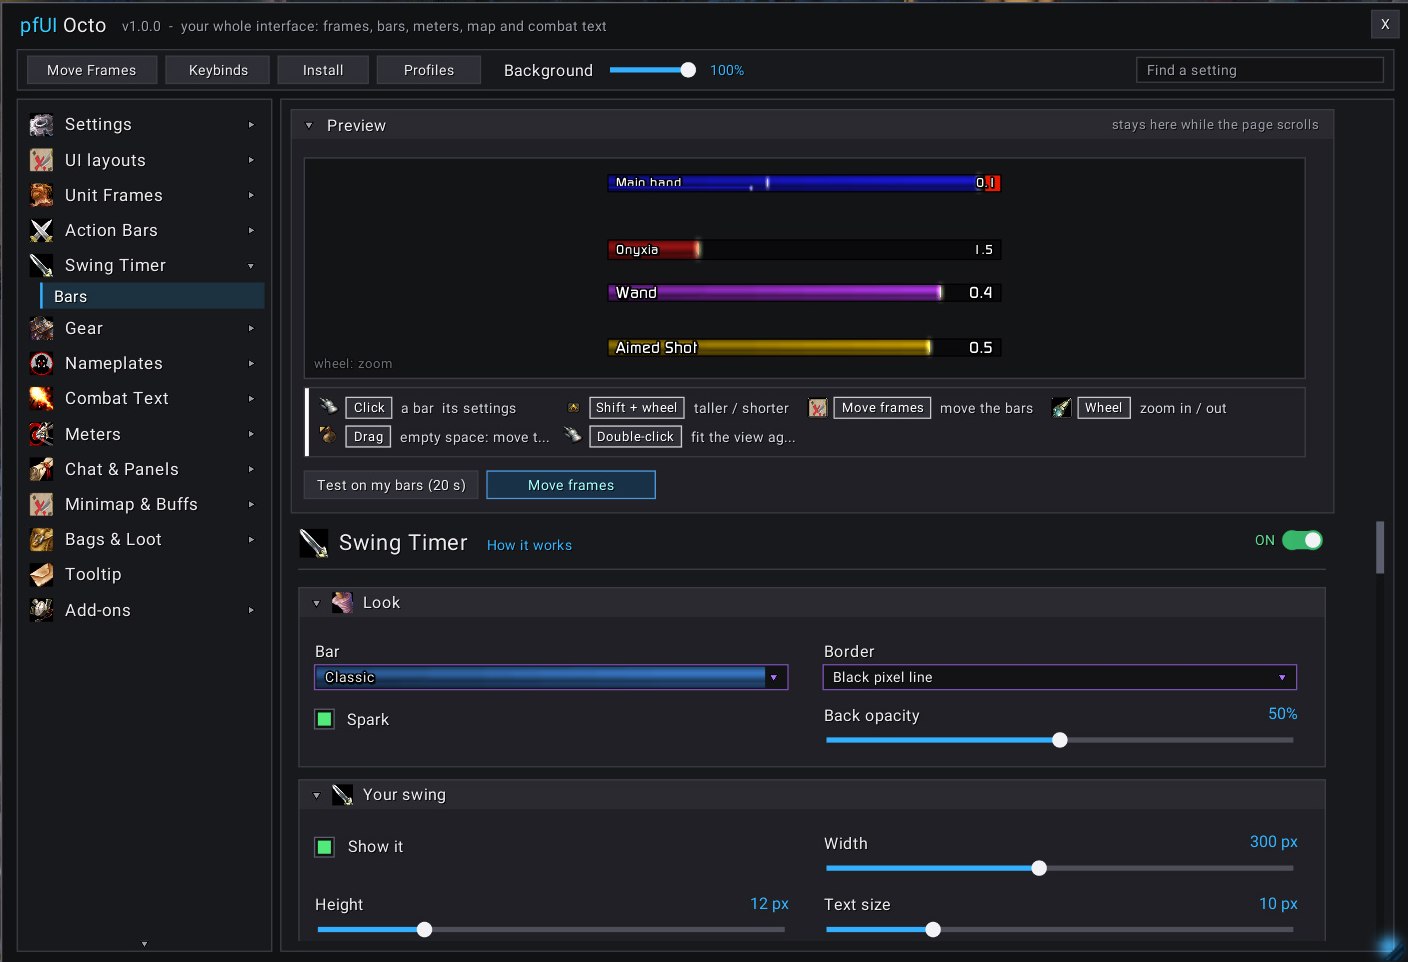This screenshot has width=1408, height=962.
Task: Click the Look section icon
Action: (342, 602)
